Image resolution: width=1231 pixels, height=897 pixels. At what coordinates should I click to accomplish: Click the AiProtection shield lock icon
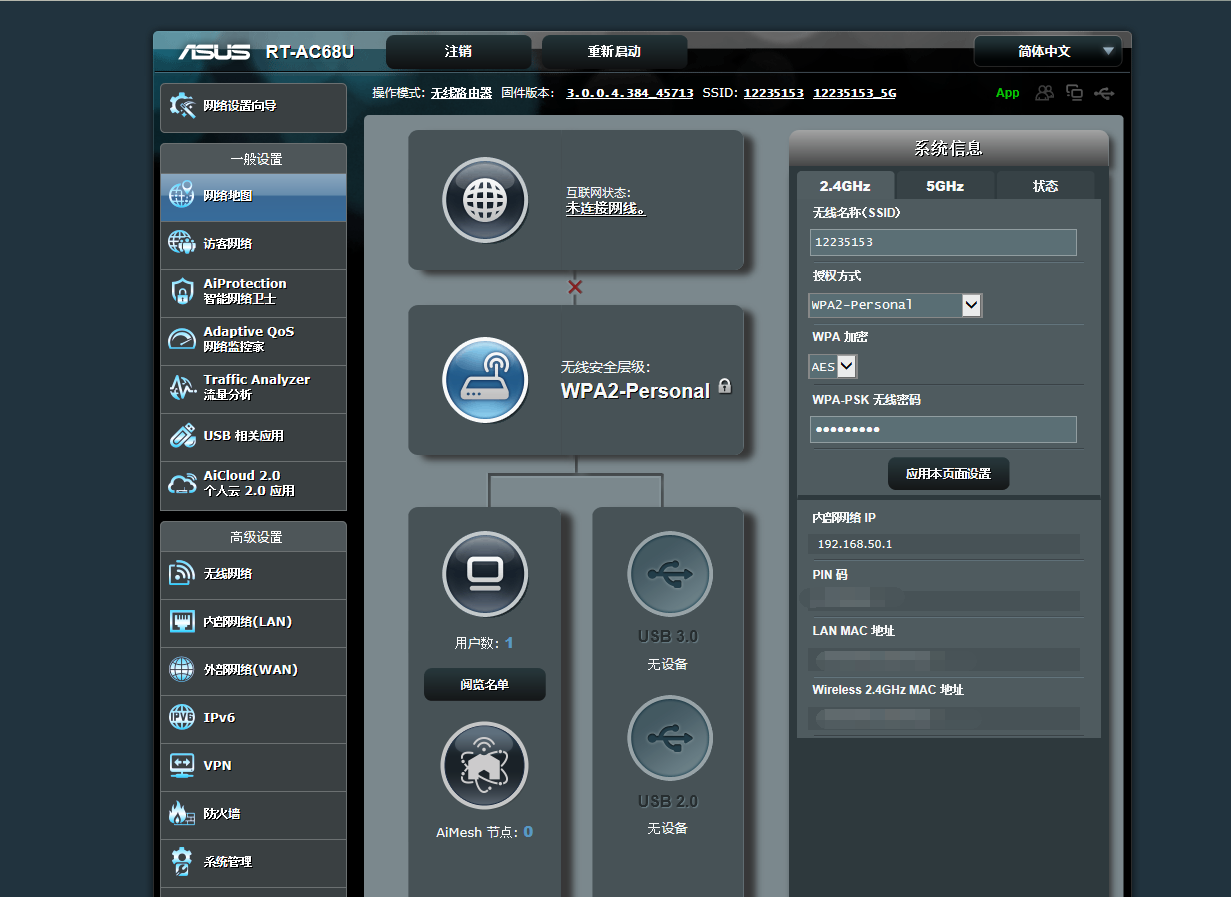[181, 291]
